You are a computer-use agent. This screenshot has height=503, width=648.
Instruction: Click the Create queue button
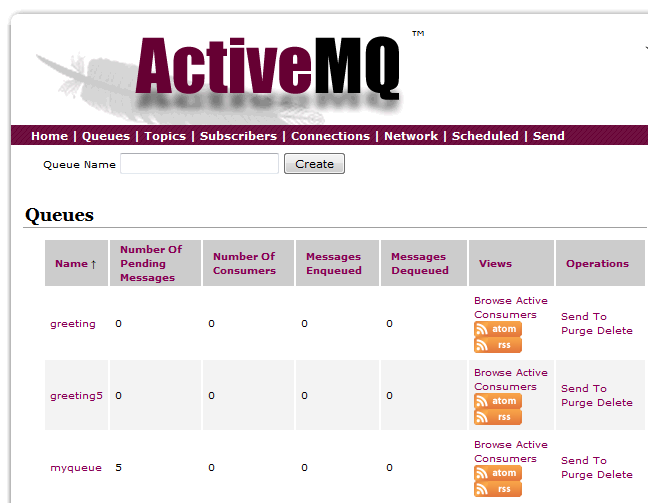(314, 164)
